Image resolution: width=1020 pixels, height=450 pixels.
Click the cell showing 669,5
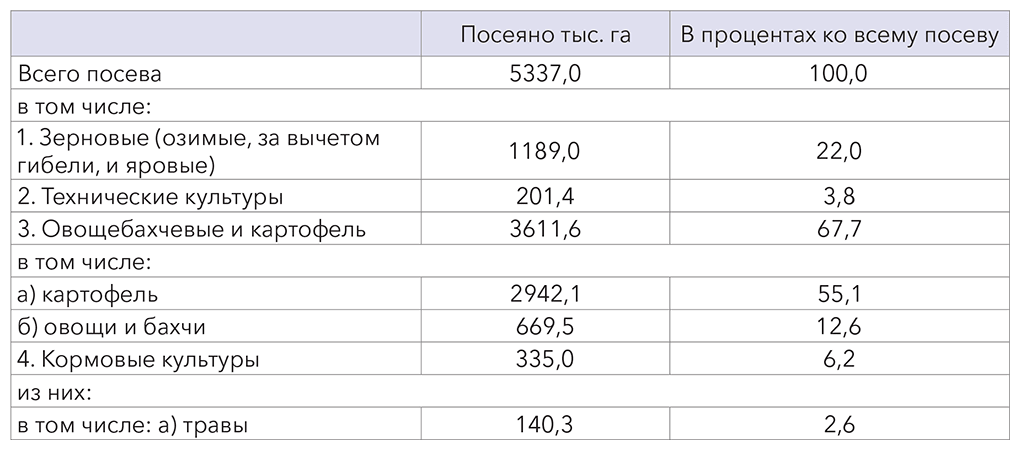coord(545,326)
